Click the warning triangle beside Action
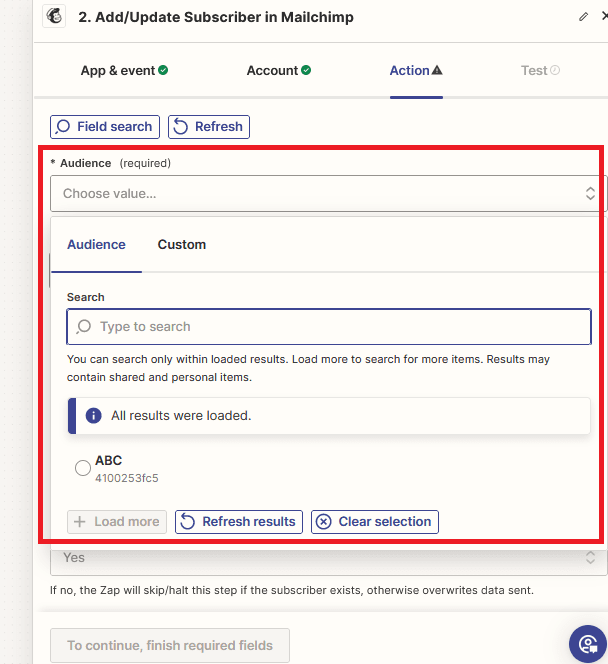The height and width of the screenshot is (664, 608). click(437, 70)
